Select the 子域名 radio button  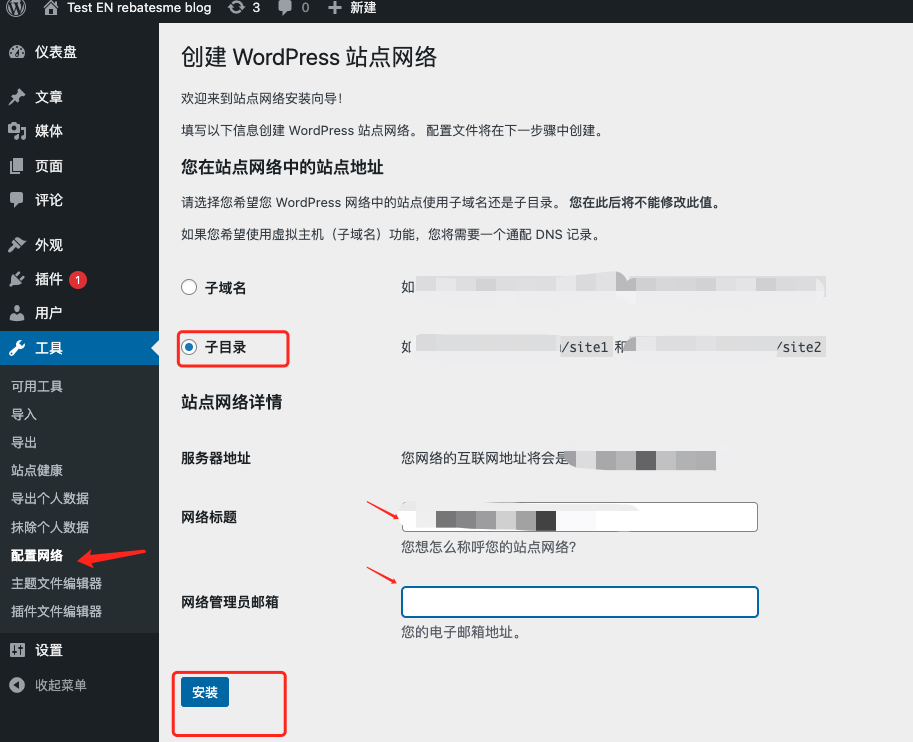(x=189, y=287)
